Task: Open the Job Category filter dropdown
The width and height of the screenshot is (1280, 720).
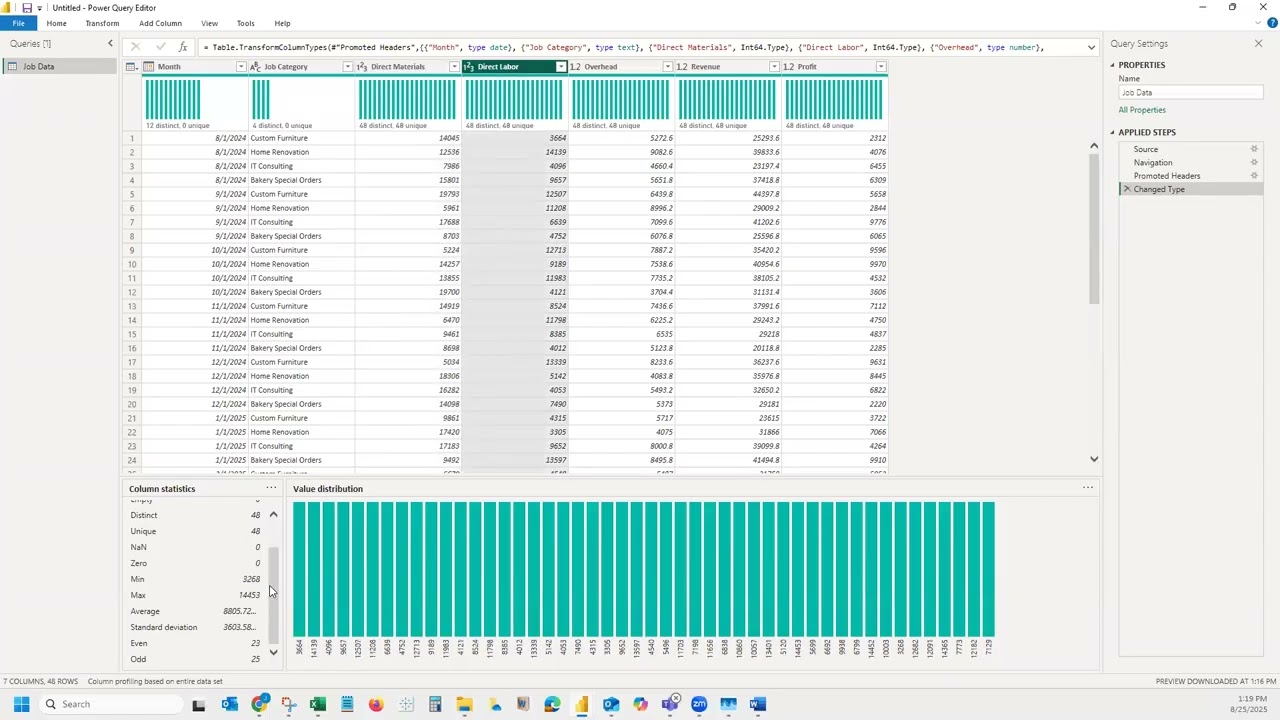Action: (347, 67)
